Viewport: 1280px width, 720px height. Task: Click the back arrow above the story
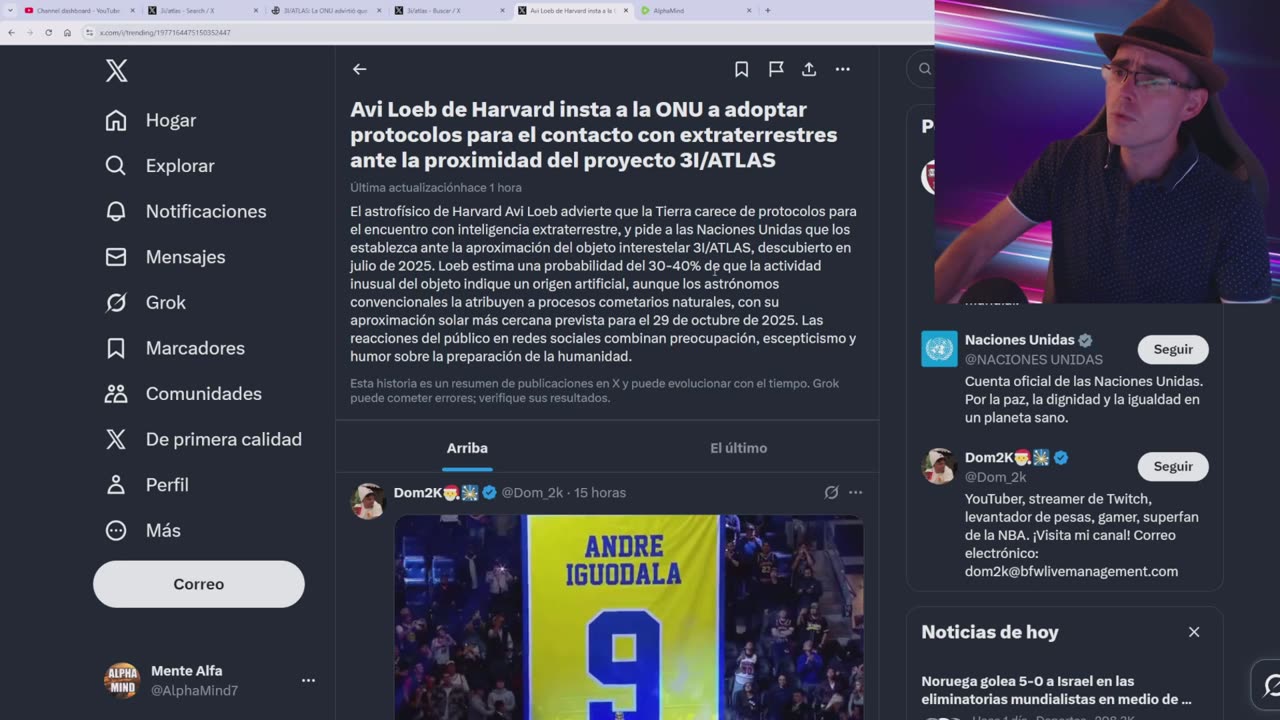[x=359, y=69]
